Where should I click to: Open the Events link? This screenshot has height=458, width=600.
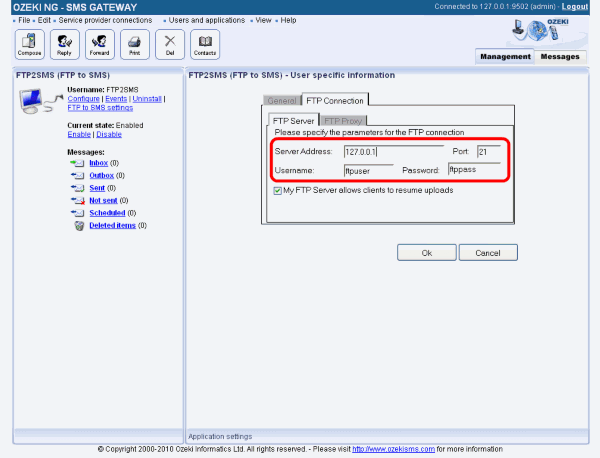tap(116, 99)
